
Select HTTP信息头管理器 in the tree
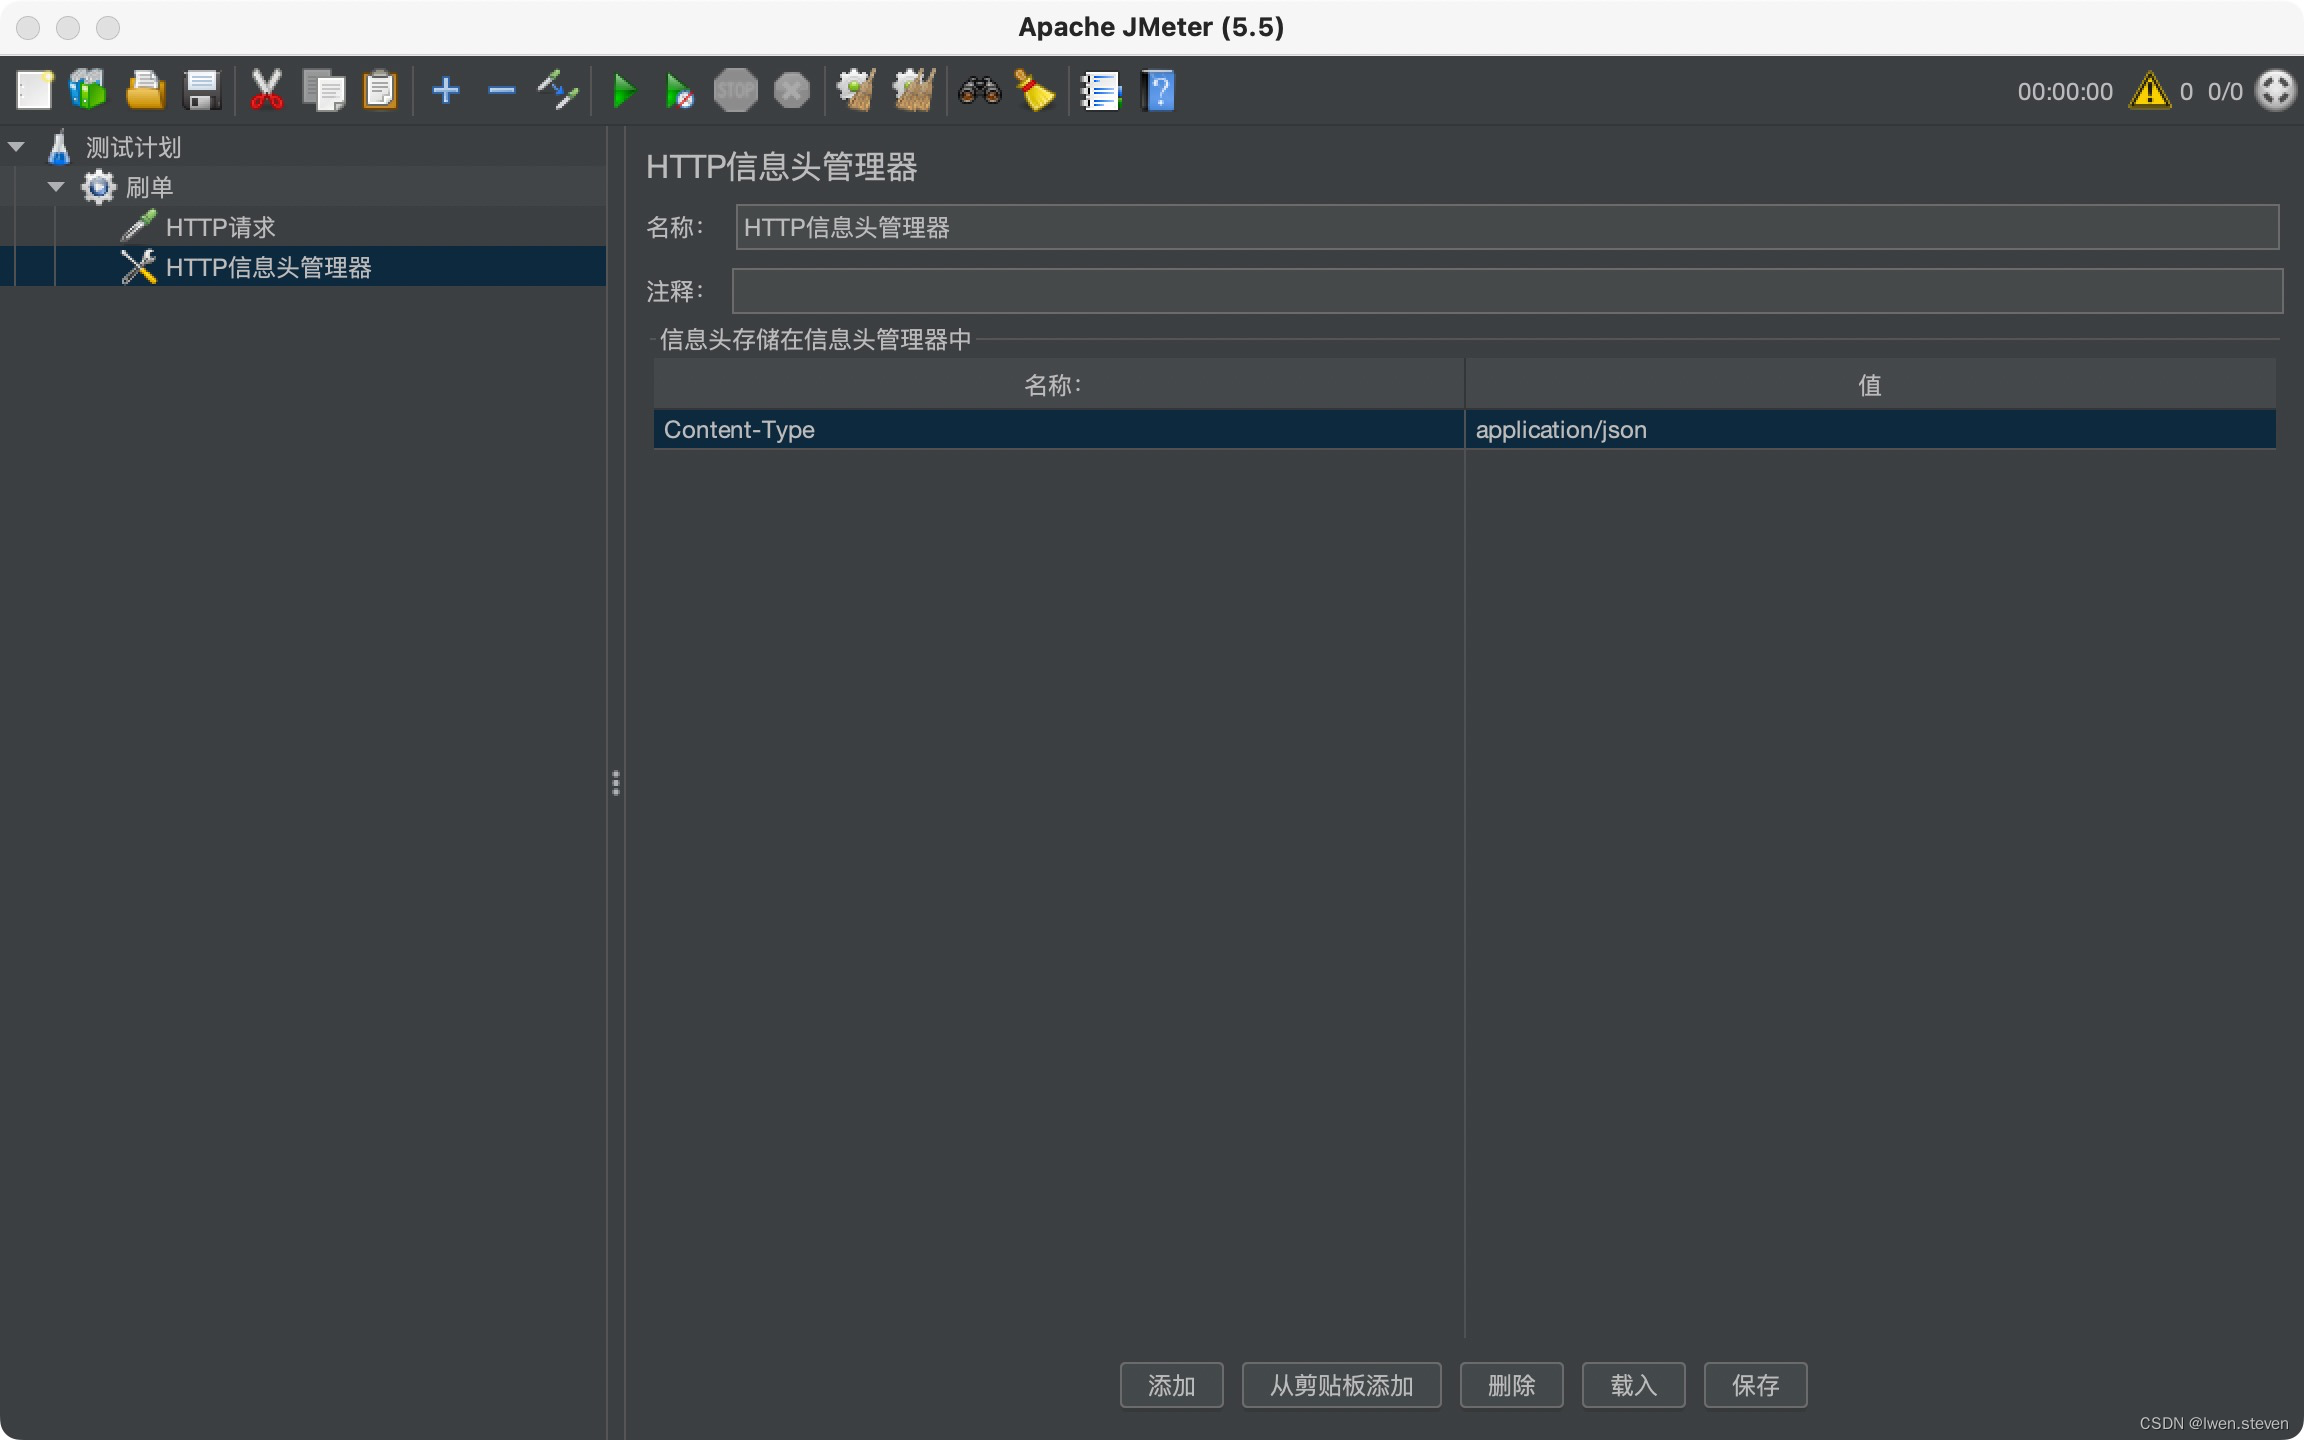[x=268, y=268]
